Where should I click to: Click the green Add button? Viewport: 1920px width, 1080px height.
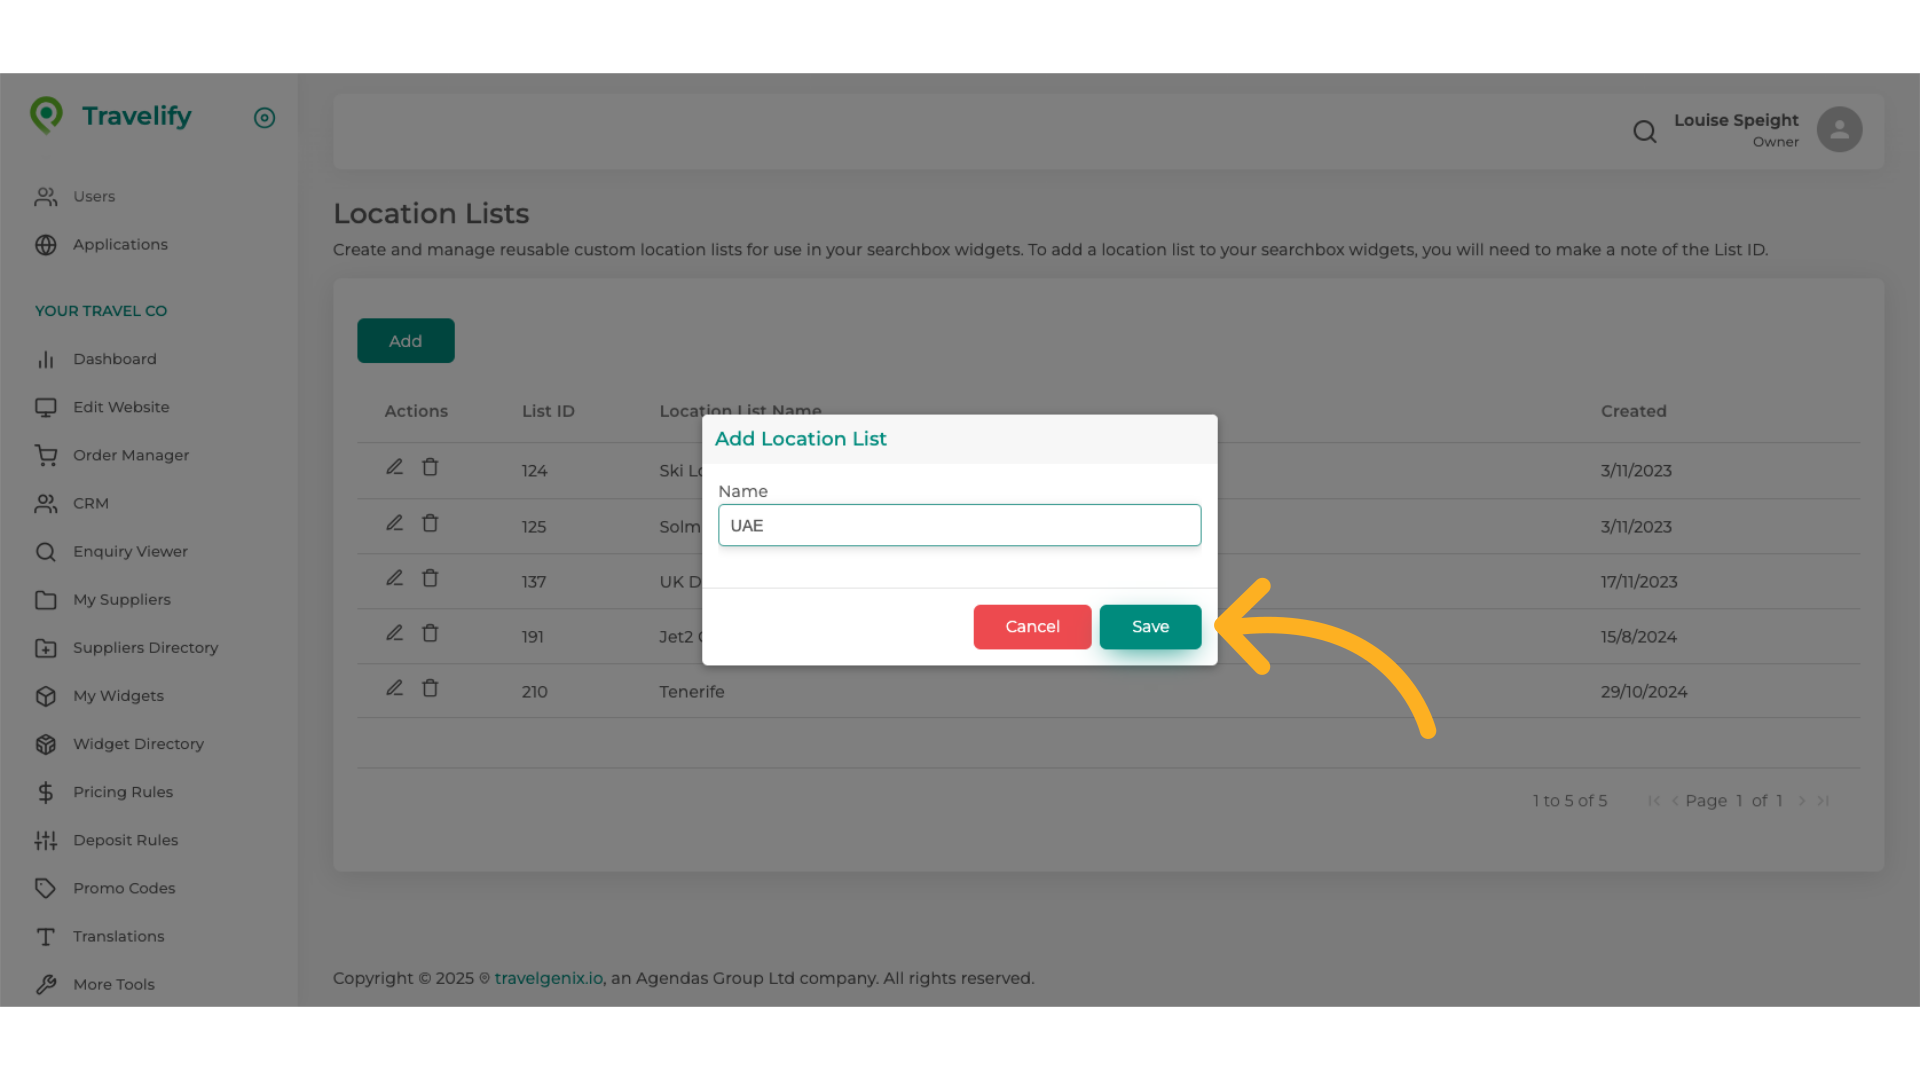[405, 341]
